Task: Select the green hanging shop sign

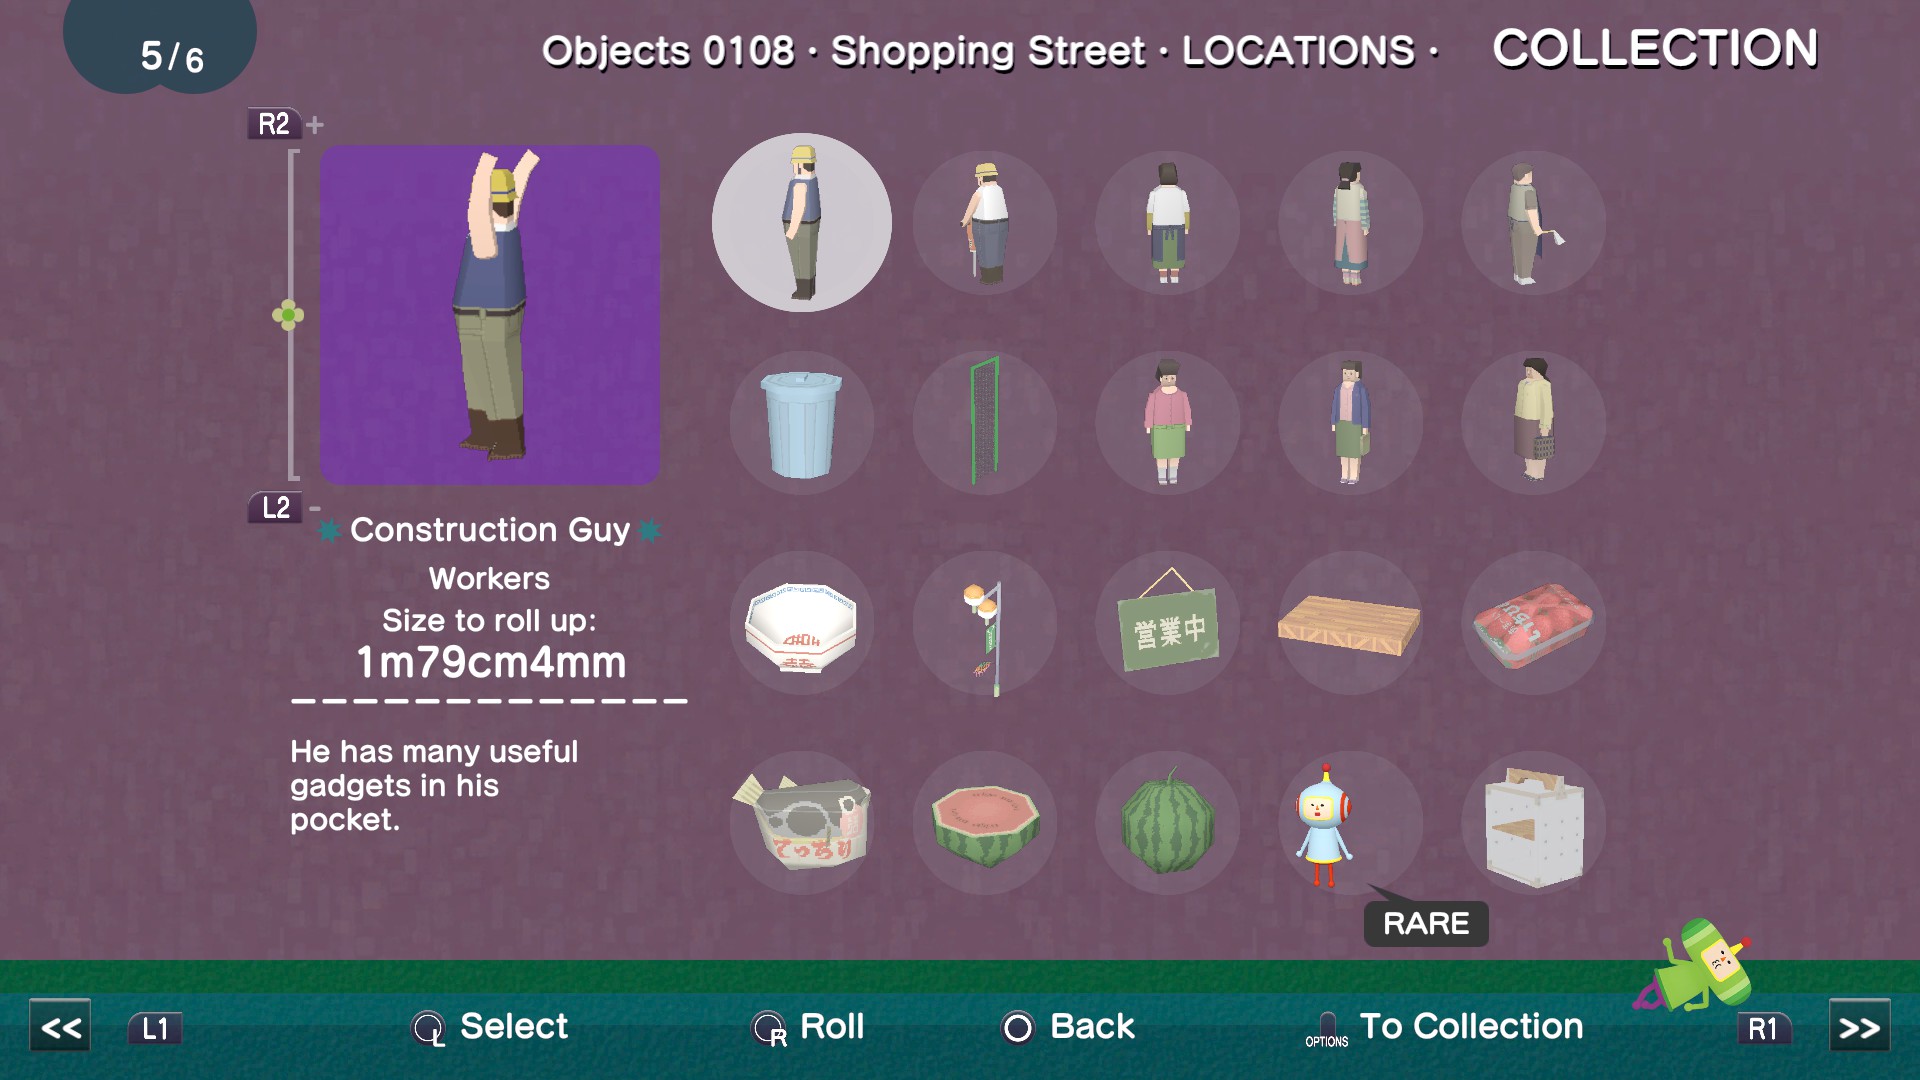Action: [x=1168, y=623]
